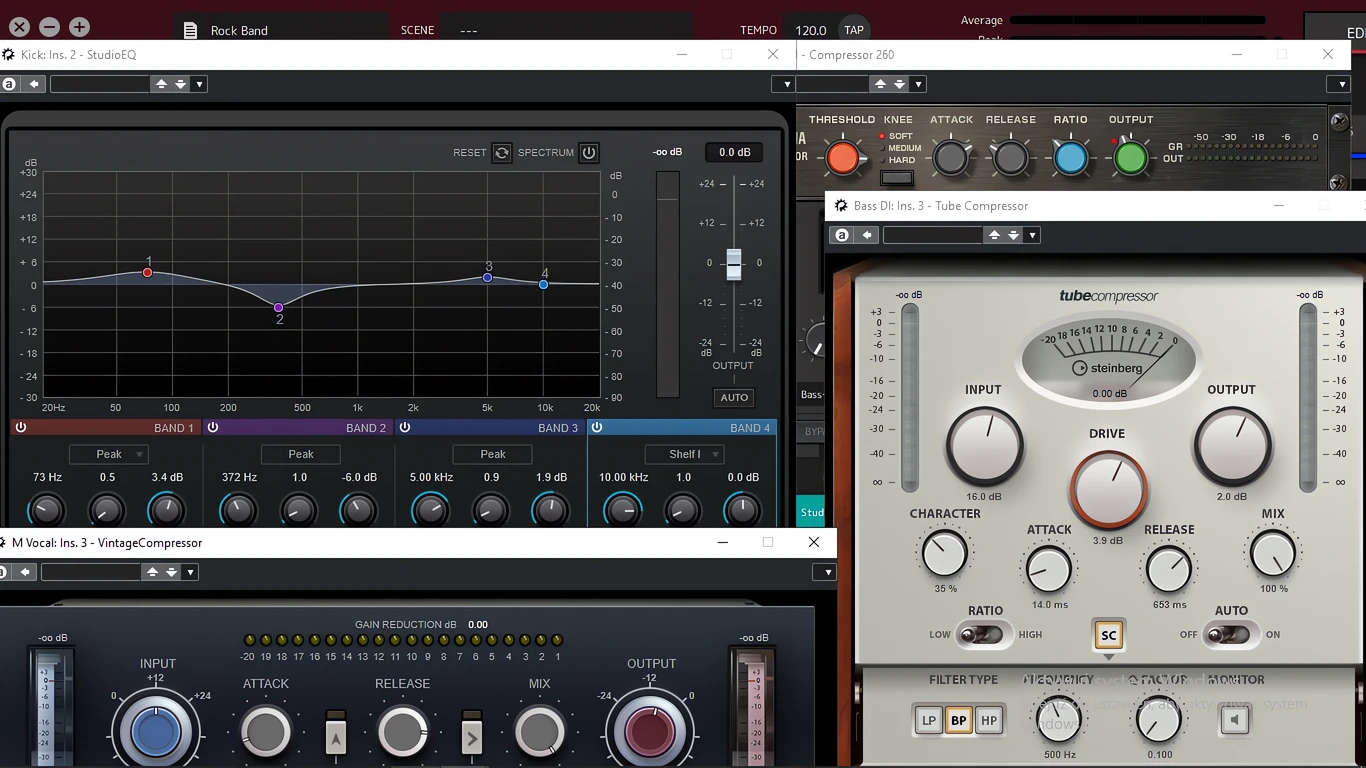Toggle Band 4 power in StudioEQ
The height and width of the screenshot is (768, 1366).
tap(596, 427)
